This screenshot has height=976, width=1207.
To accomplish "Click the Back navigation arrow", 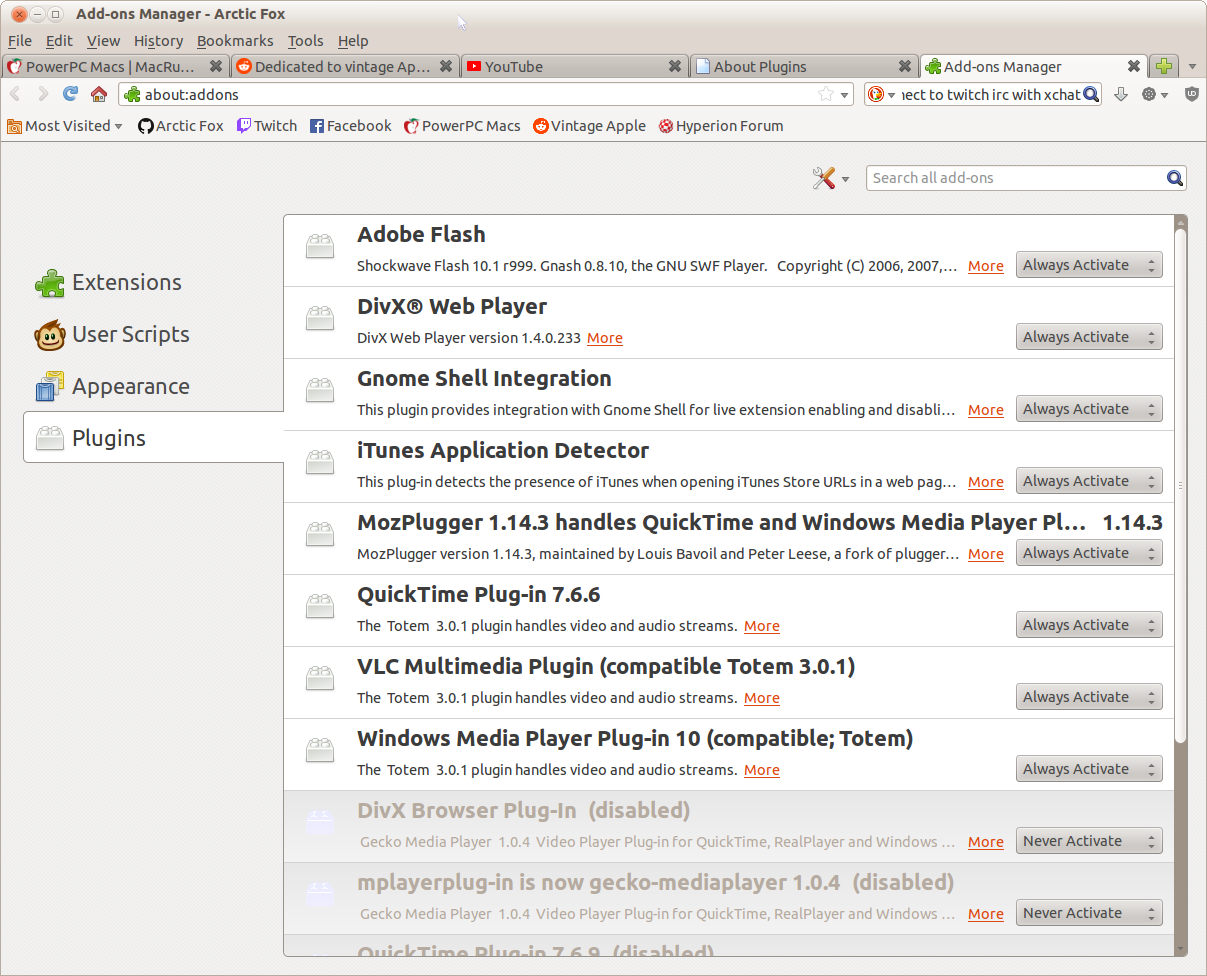I will pos(17,94).
